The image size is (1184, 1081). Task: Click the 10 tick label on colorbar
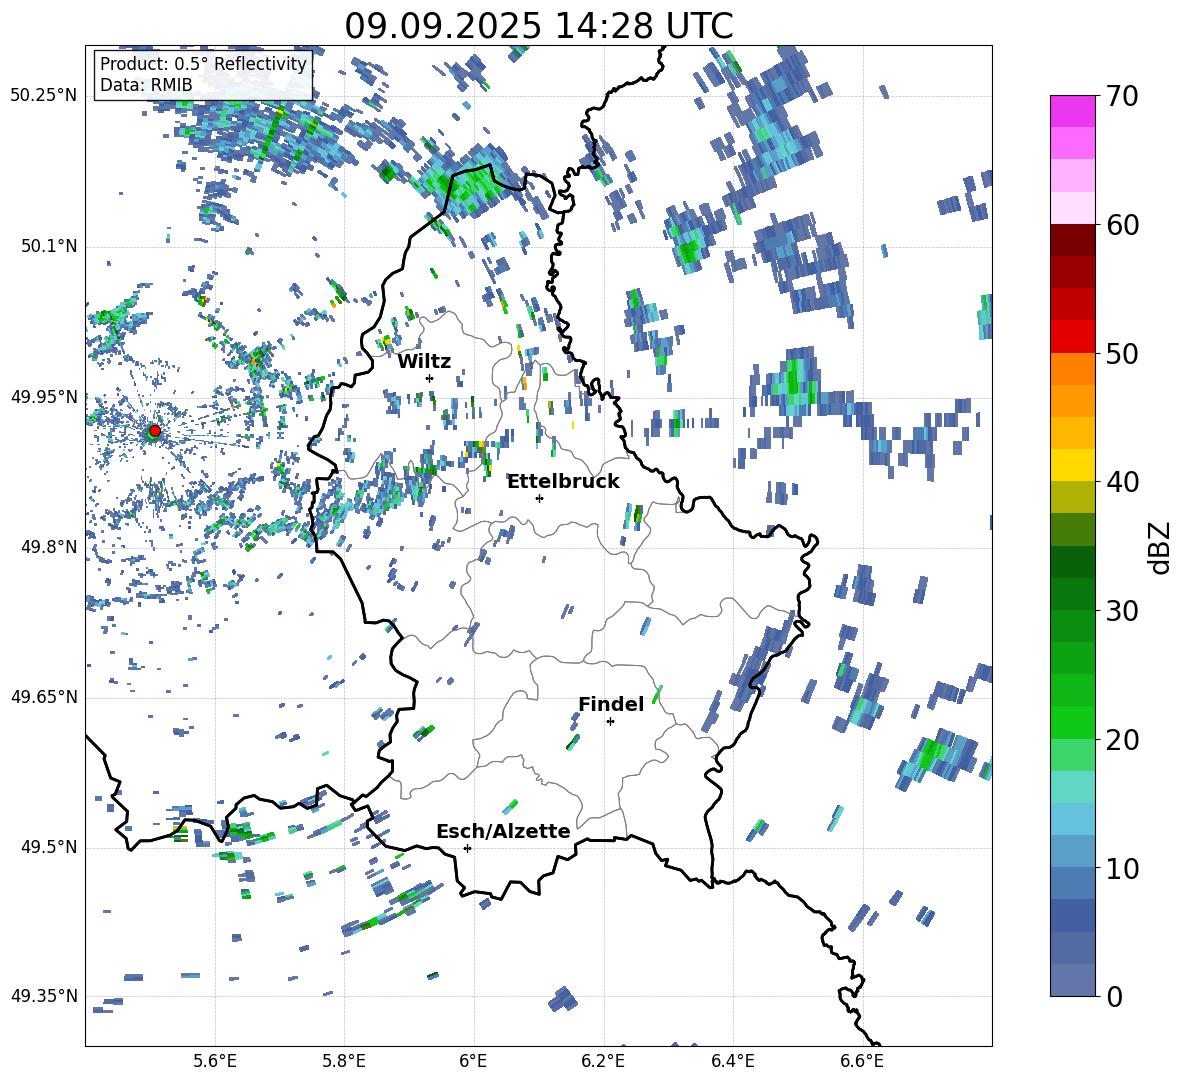pyautogui.click(x=1121, y=869)
